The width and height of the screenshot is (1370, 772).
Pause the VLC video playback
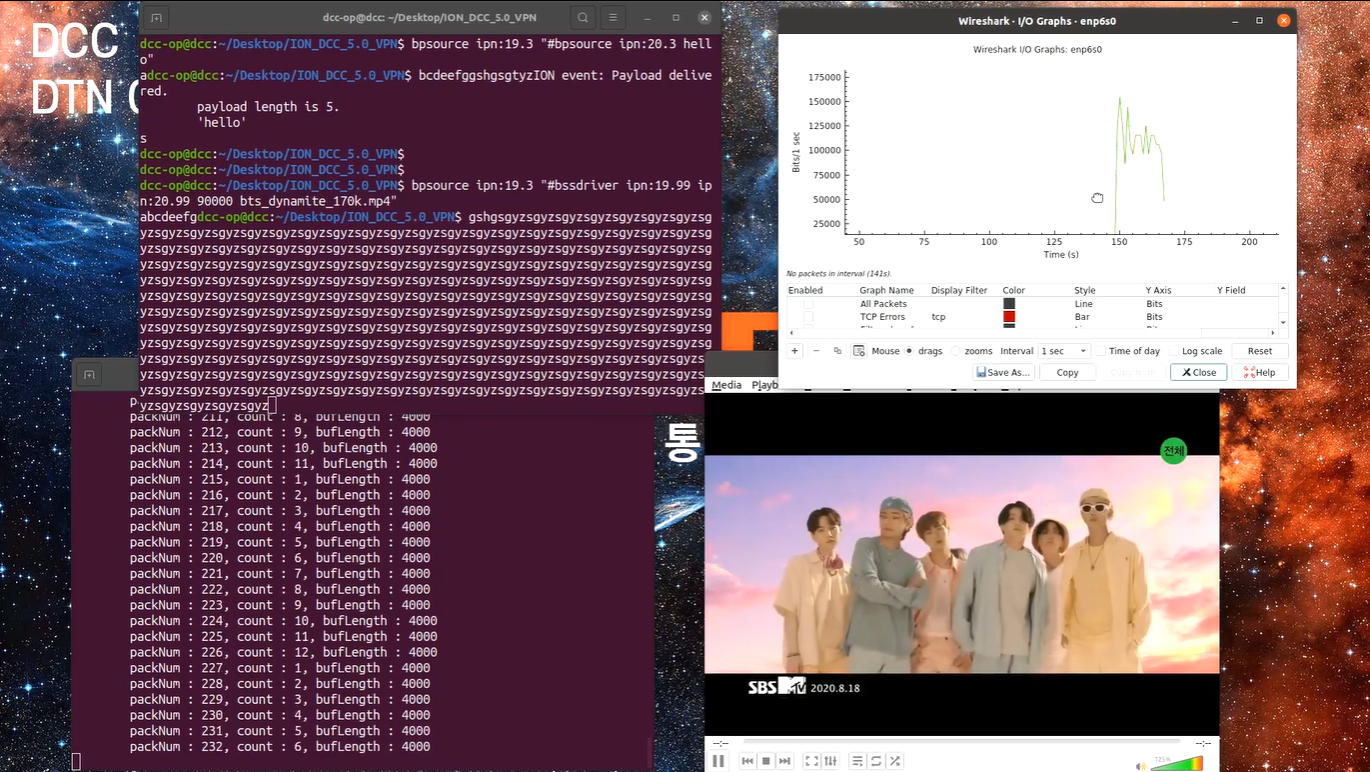coord(718,761)
